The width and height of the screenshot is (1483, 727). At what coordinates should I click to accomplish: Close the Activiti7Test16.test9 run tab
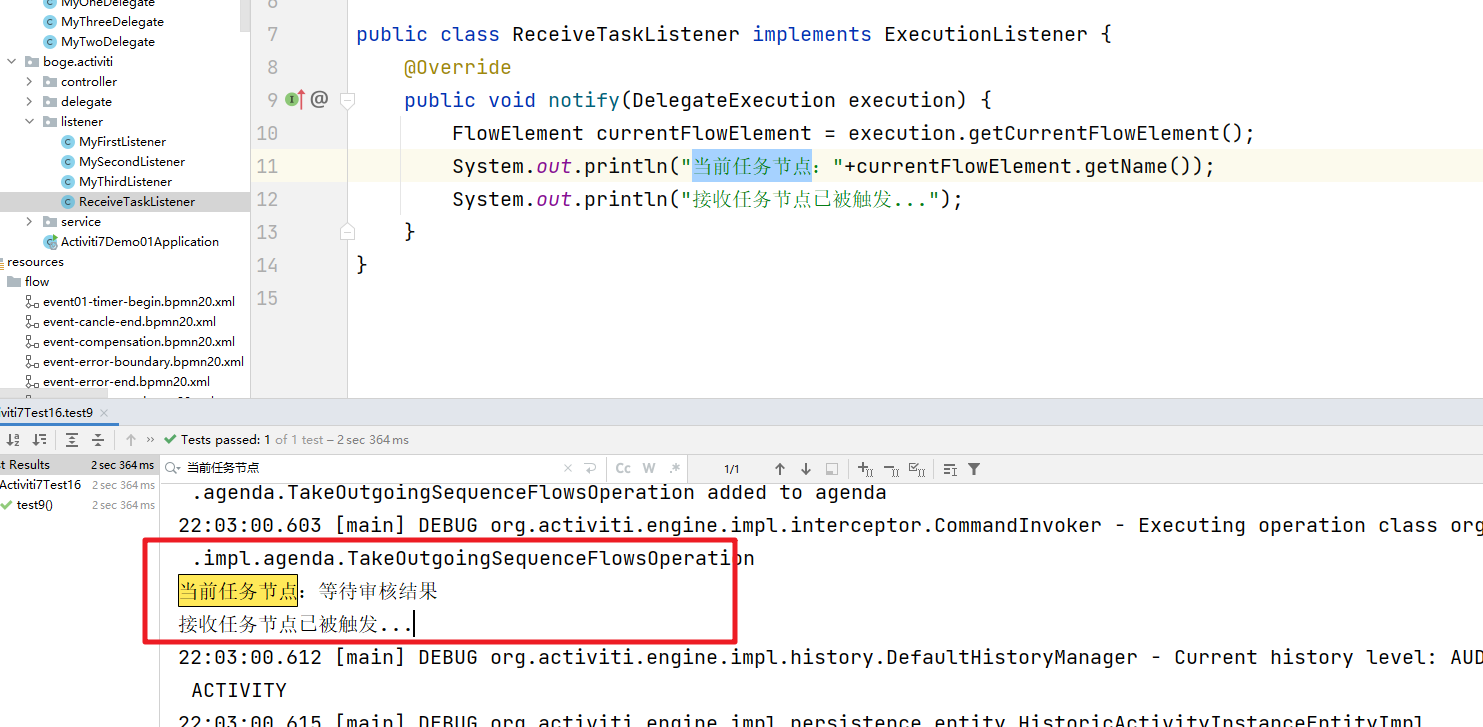(103, 413)
